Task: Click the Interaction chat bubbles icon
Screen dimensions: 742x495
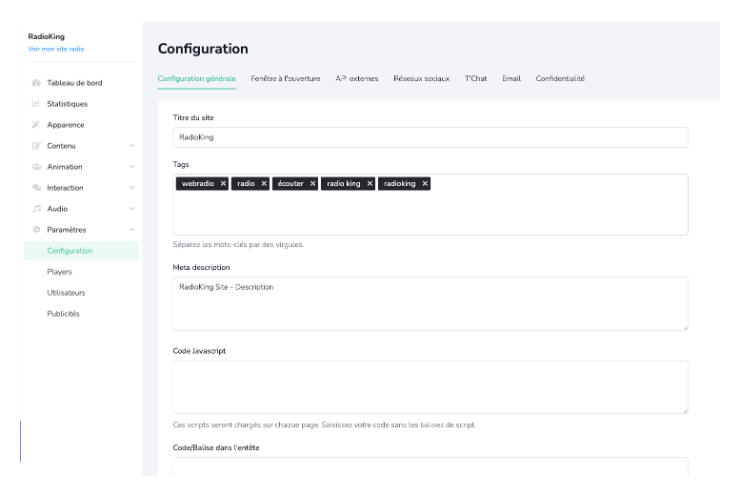Action: point(36,188)
